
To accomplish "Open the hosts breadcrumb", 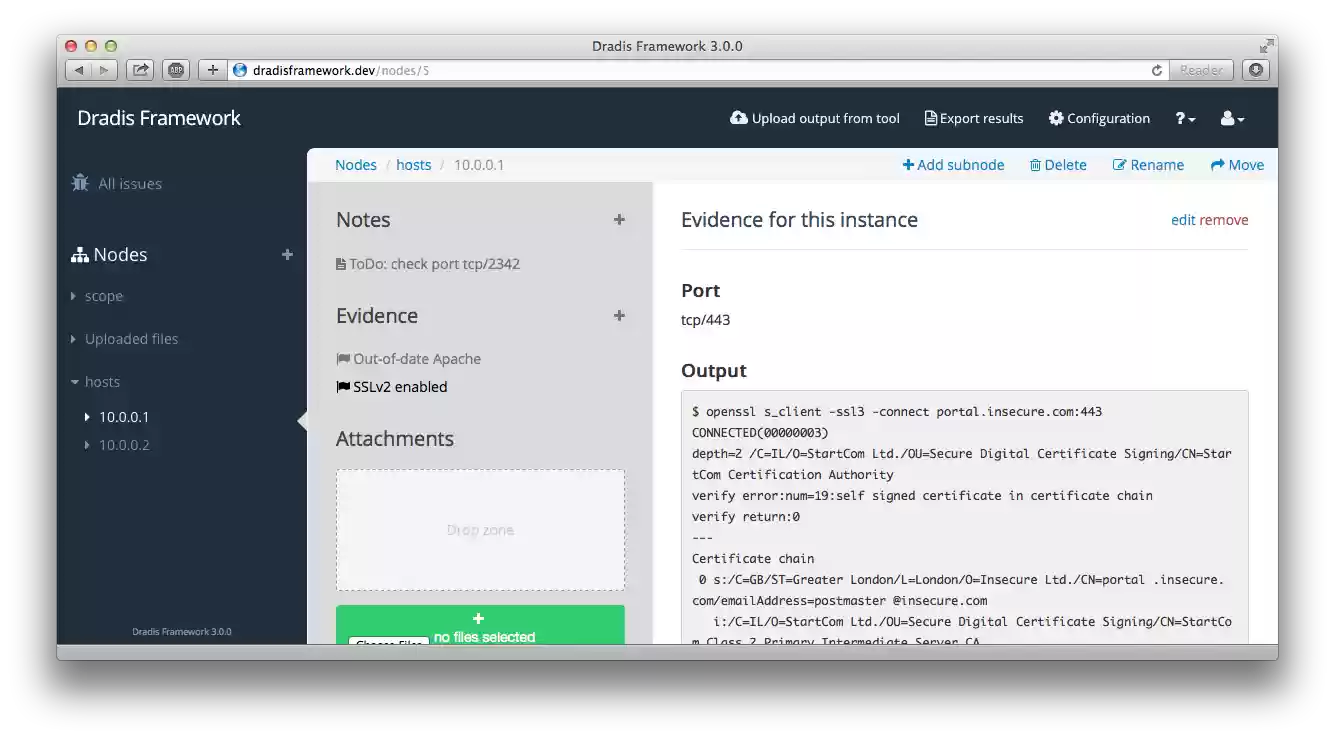I will coord(414,164).
